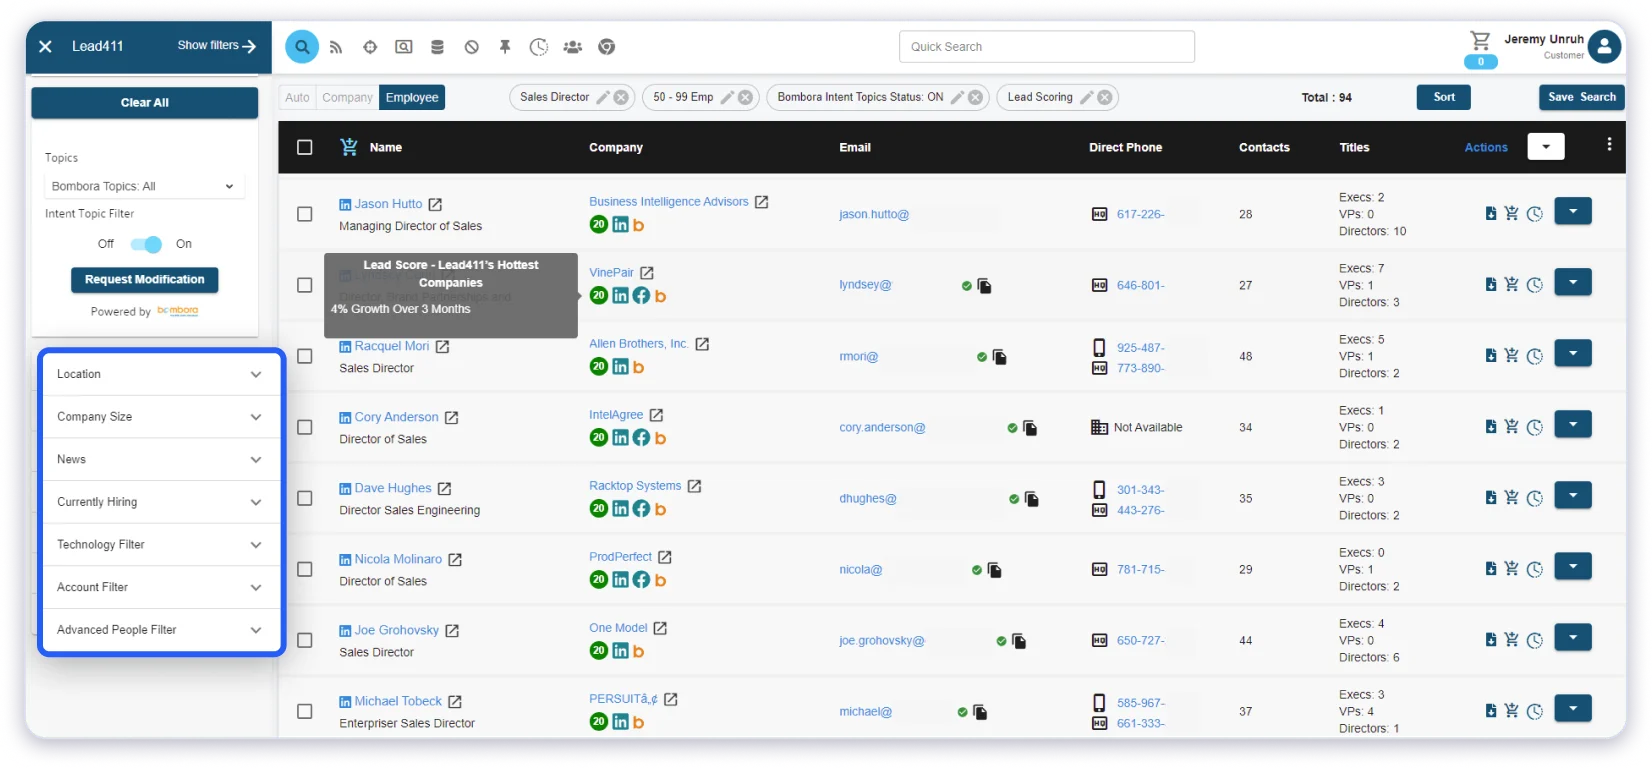Tick the Cory Anderson row checkbox

305,427
